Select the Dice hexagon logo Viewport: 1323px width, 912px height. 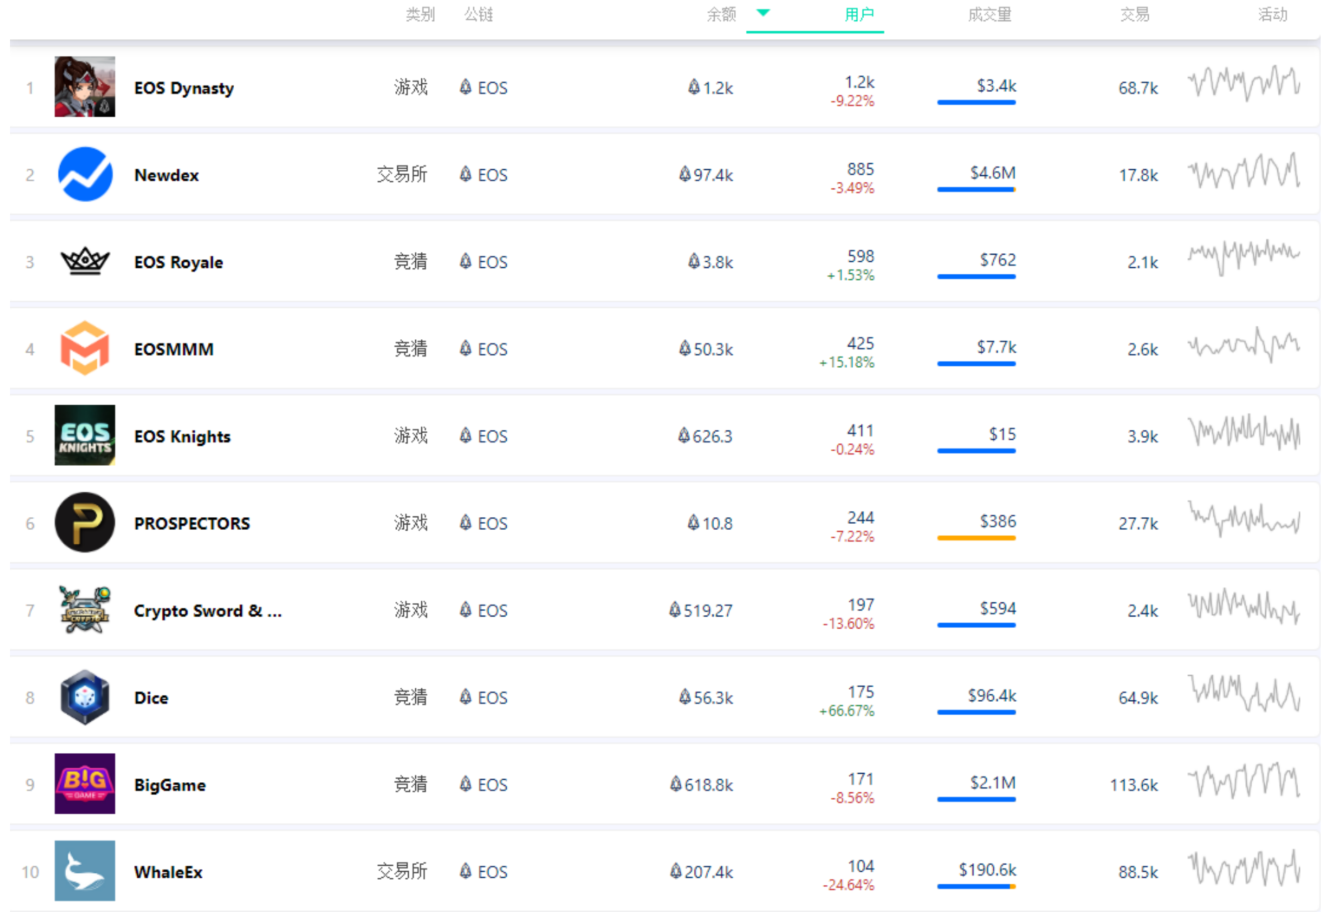(85, 697)
